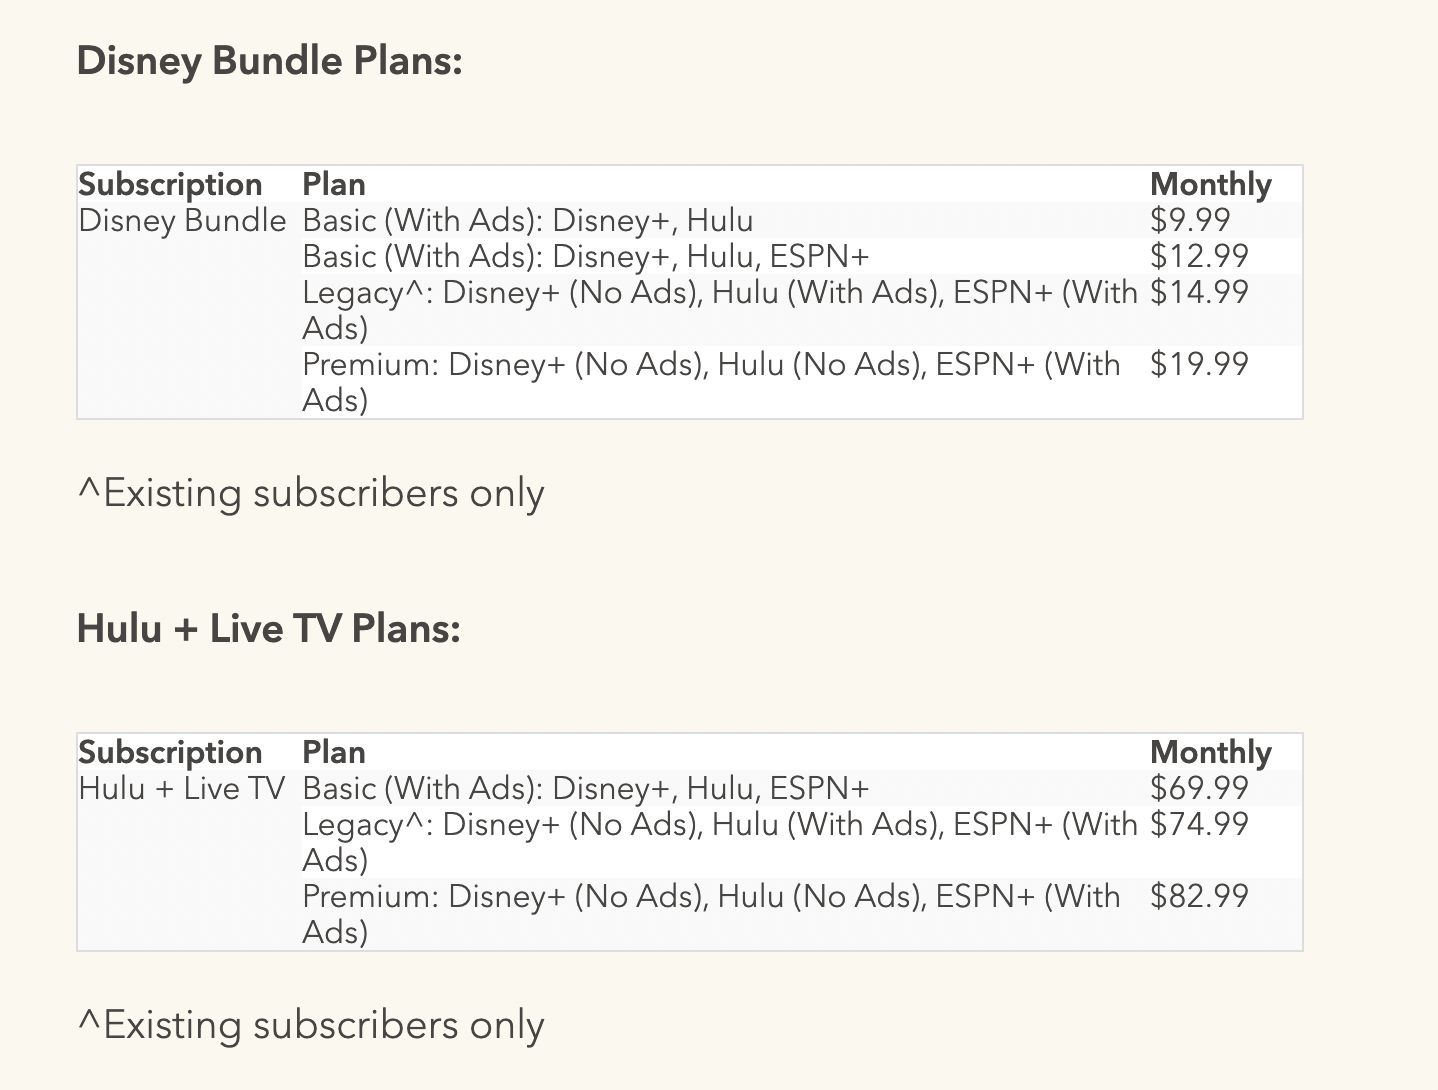Viewport: 1438px width, 1090px height.
Task: Select the $69.99 monthly price
Action: click(x=1198, y=789)
